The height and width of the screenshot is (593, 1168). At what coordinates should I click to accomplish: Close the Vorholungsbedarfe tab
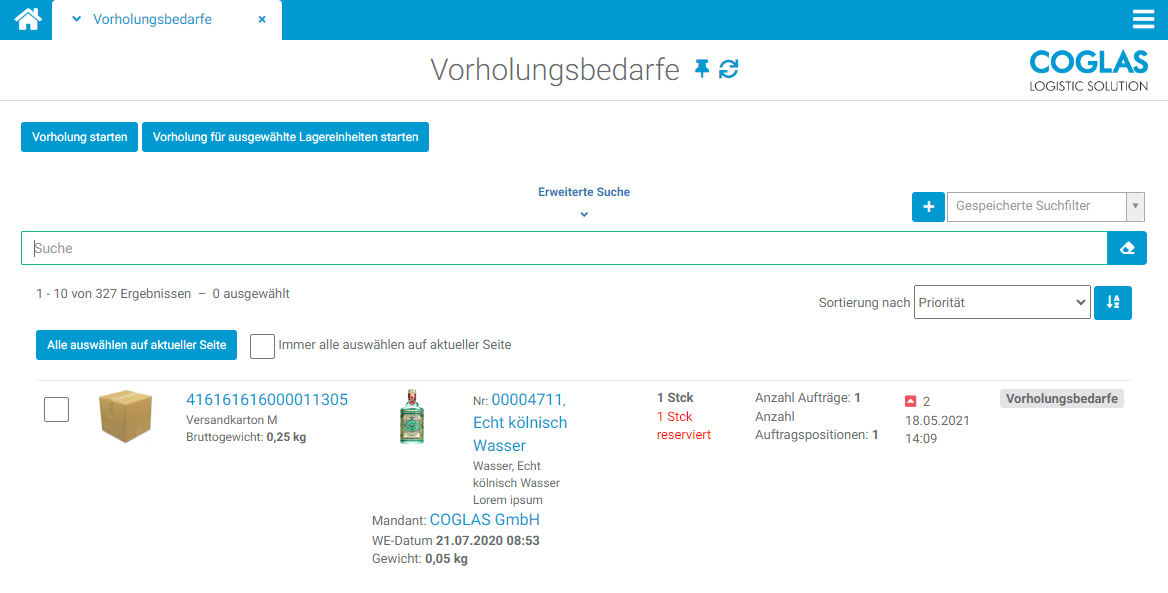(x=262, y=19)
